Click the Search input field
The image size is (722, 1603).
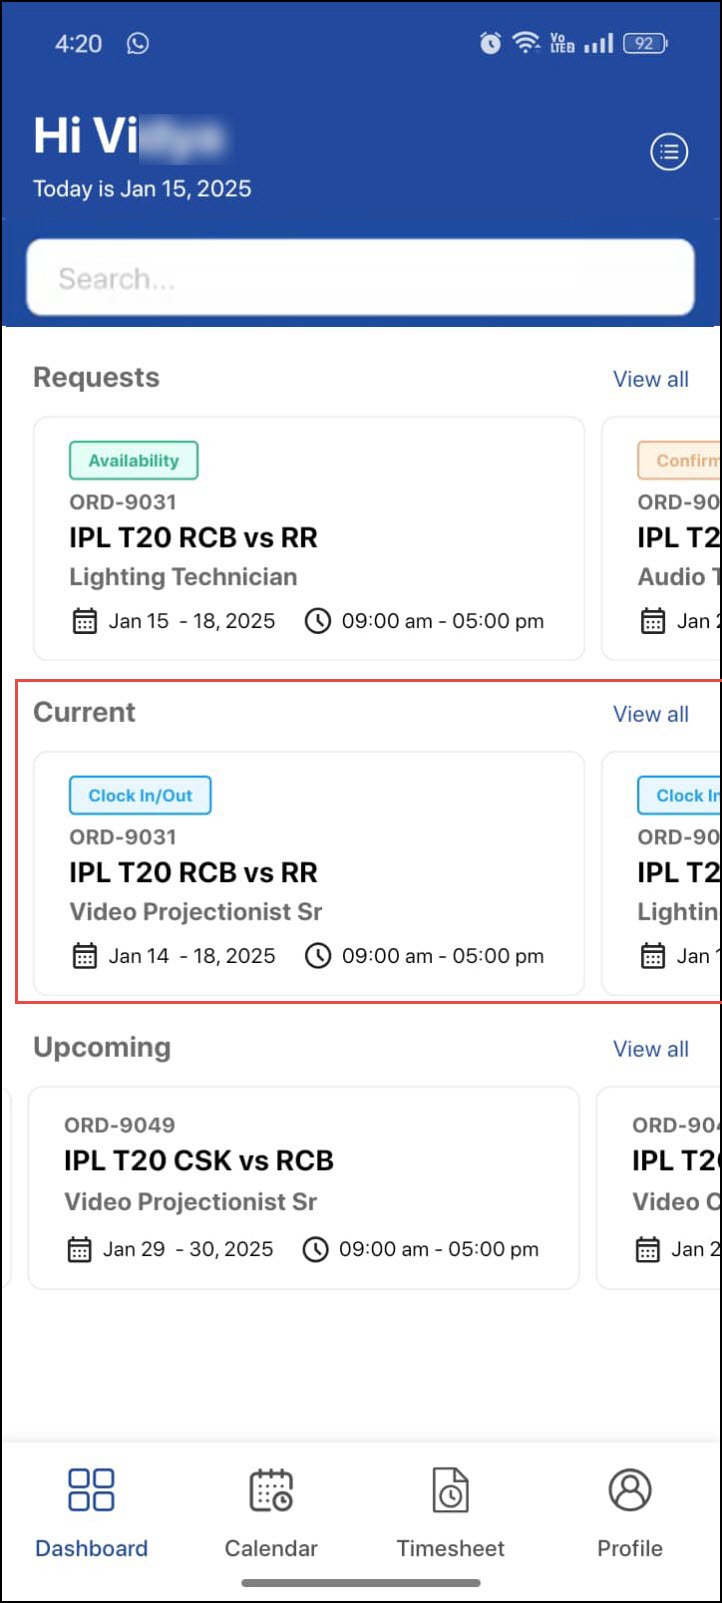tap(360, 278)
